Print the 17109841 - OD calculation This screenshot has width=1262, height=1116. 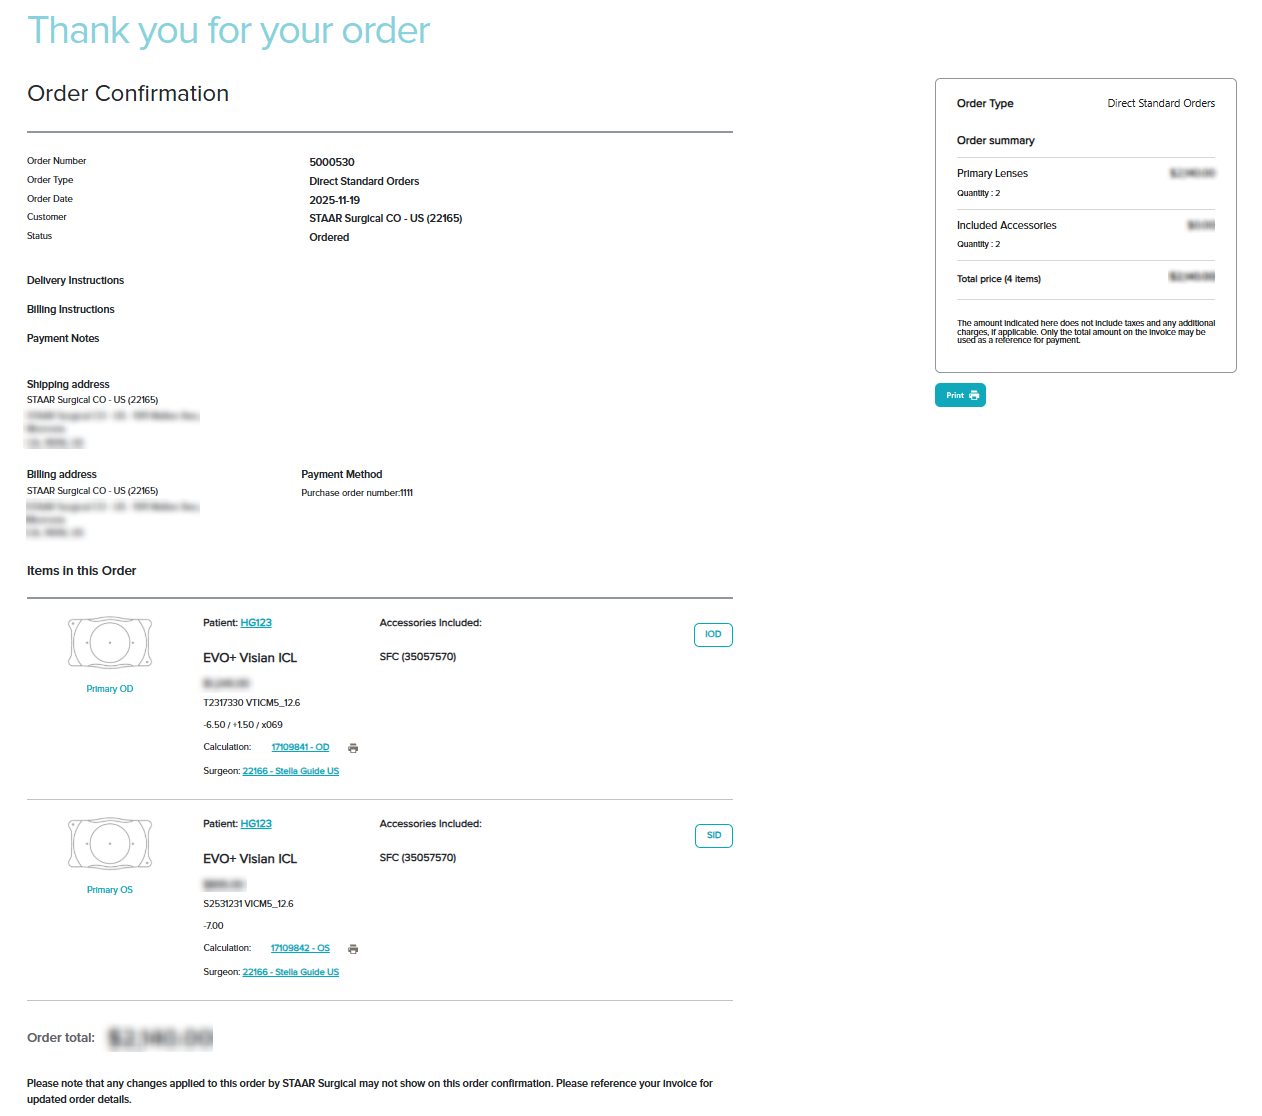click(353, 748)
